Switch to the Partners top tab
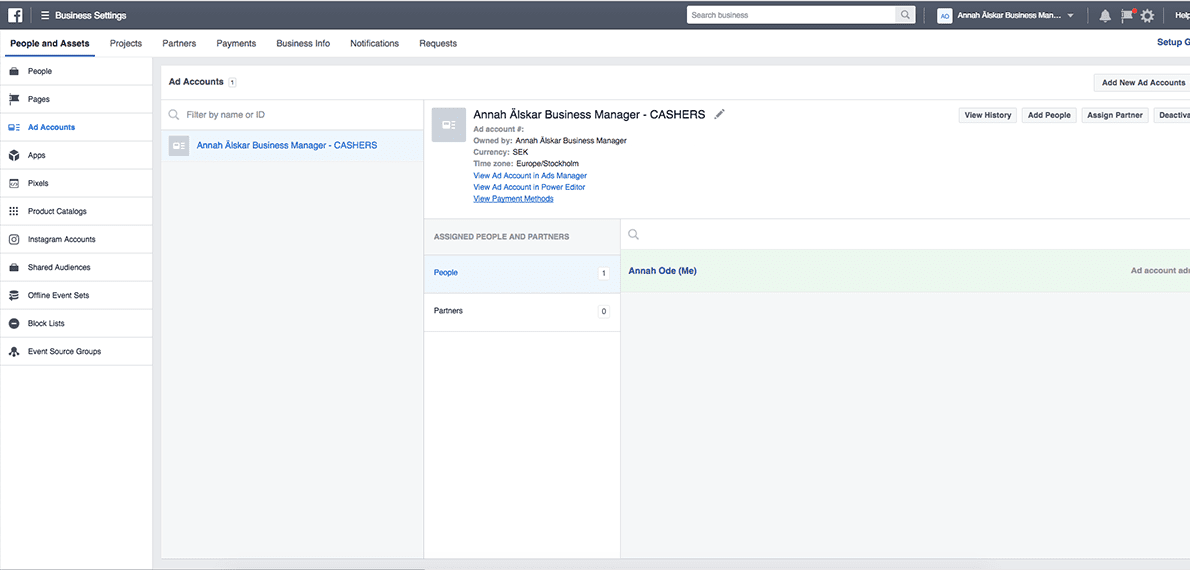This screenshot has height=570, width=1190. tap(179, 44)
